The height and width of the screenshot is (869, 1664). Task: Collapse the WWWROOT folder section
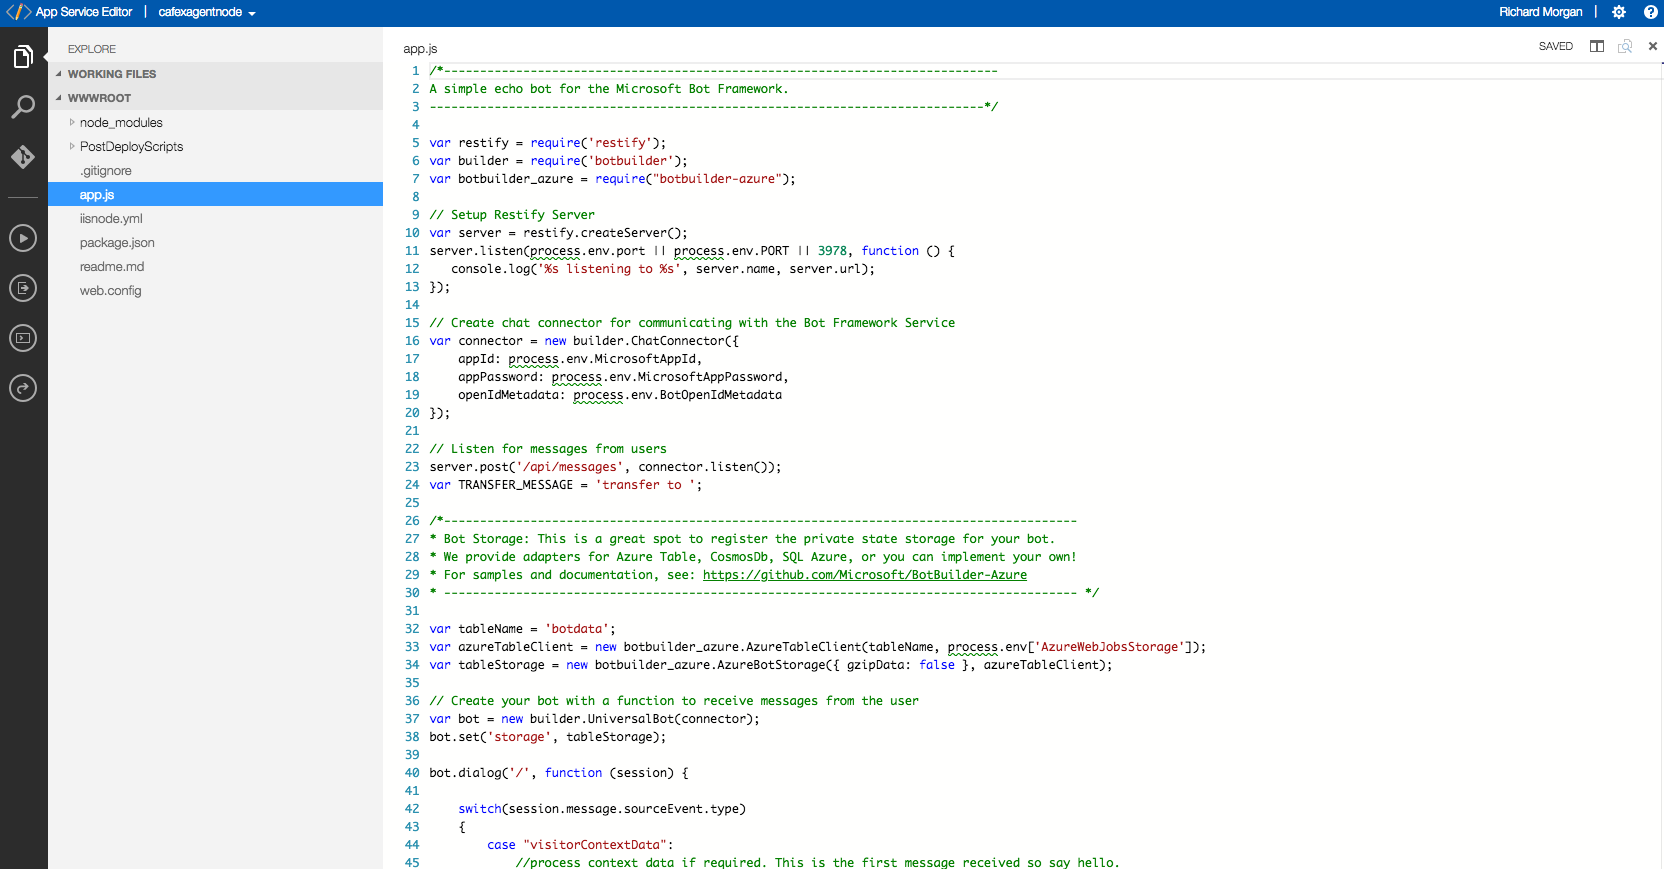pos(215,98)
